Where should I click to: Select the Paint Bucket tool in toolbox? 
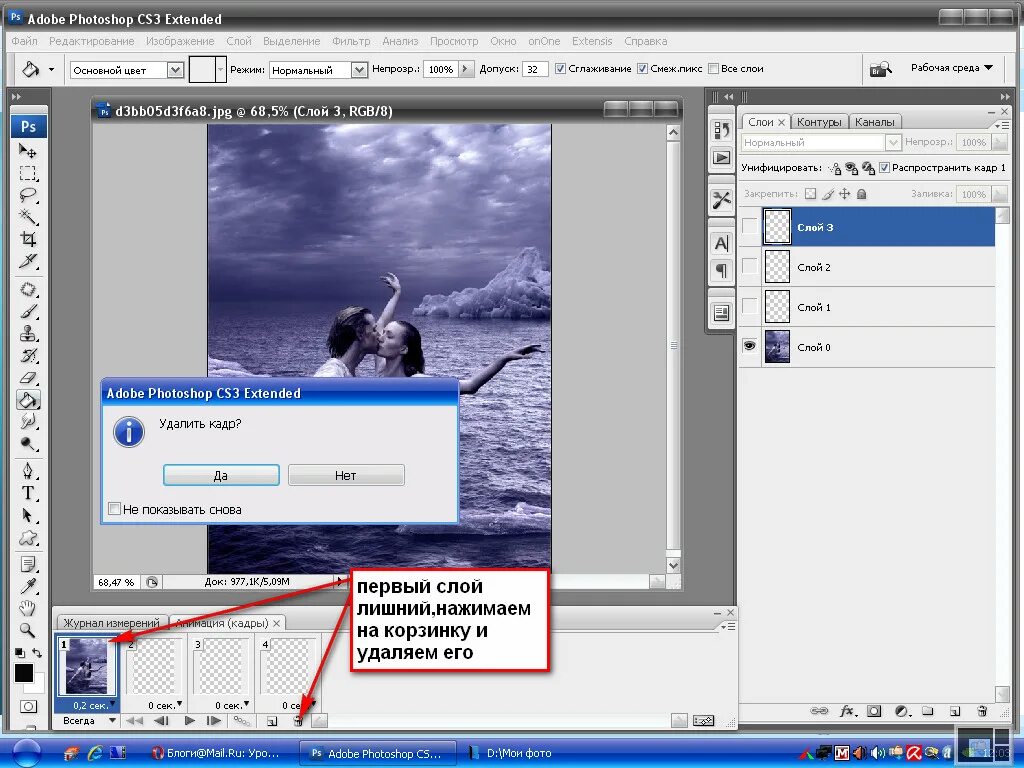[27, 400]
